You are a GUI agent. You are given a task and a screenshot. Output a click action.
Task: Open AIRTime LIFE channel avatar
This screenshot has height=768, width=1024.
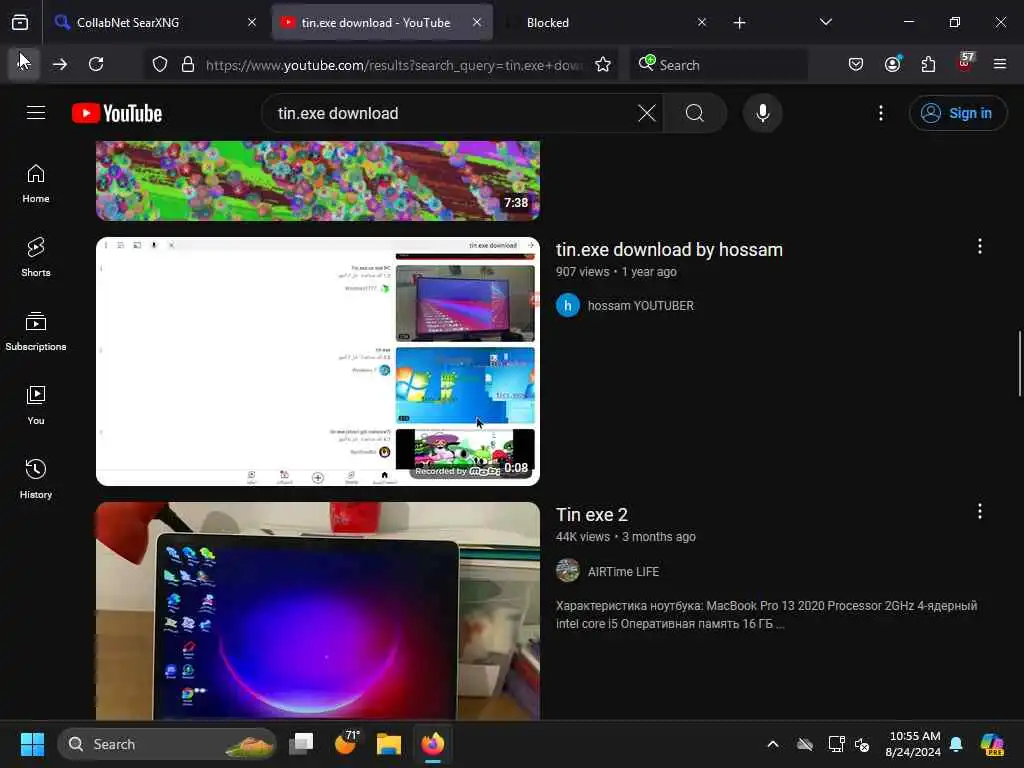tap(568, 571)
